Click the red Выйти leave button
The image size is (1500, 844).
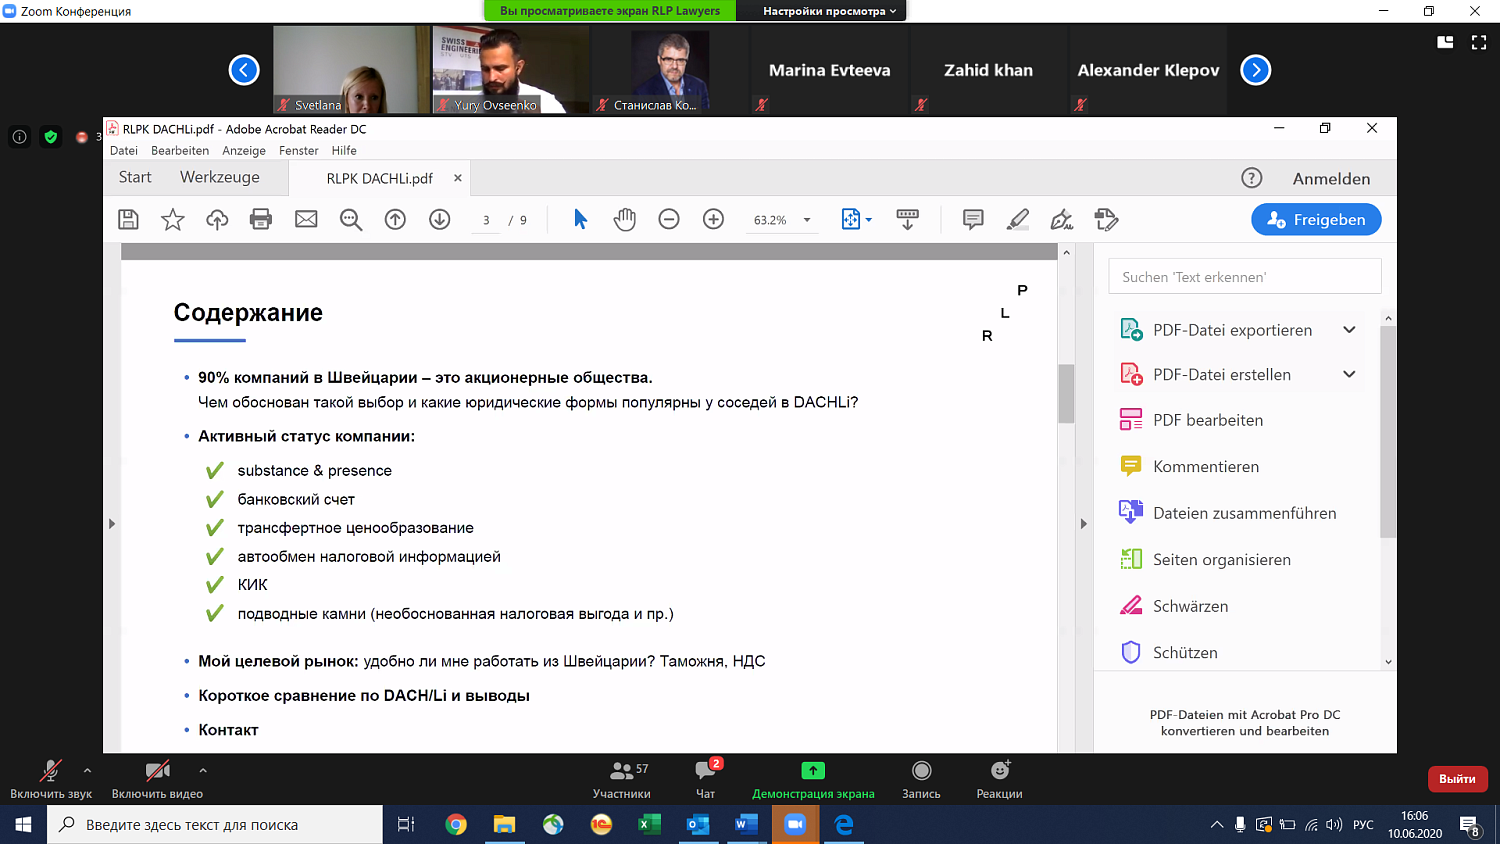point(1457,779)
